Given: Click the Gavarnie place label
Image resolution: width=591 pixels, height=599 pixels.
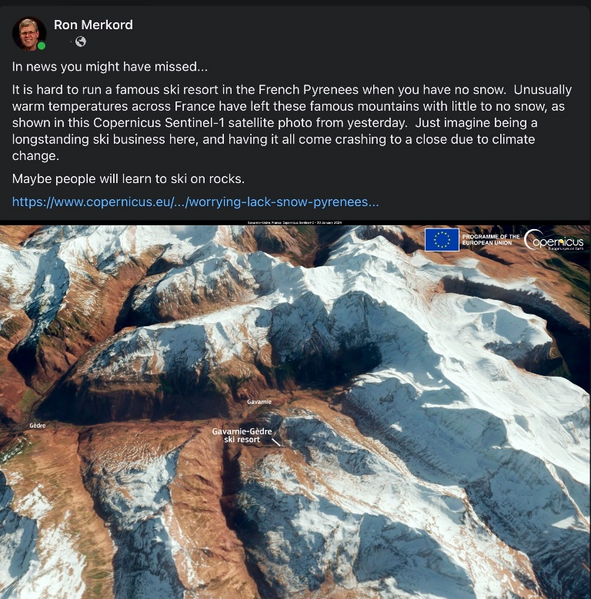Looking at the screenshot, I should [x=259, y=402].
